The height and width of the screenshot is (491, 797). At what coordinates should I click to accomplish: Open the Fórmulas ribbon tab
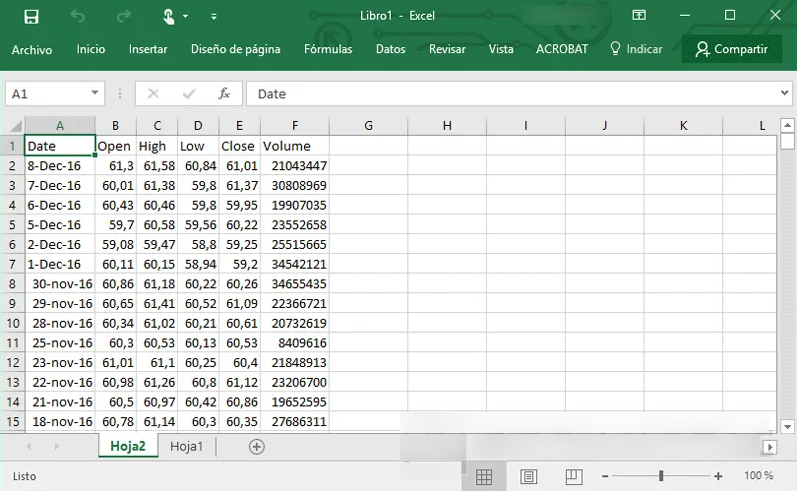click(x=328, y=49)
